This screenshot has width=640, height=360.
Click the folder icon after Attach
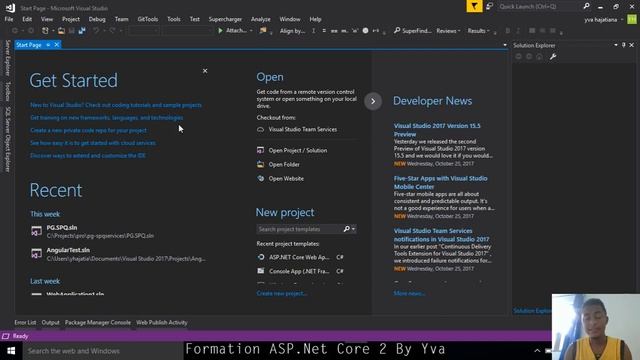coord(263,31)
